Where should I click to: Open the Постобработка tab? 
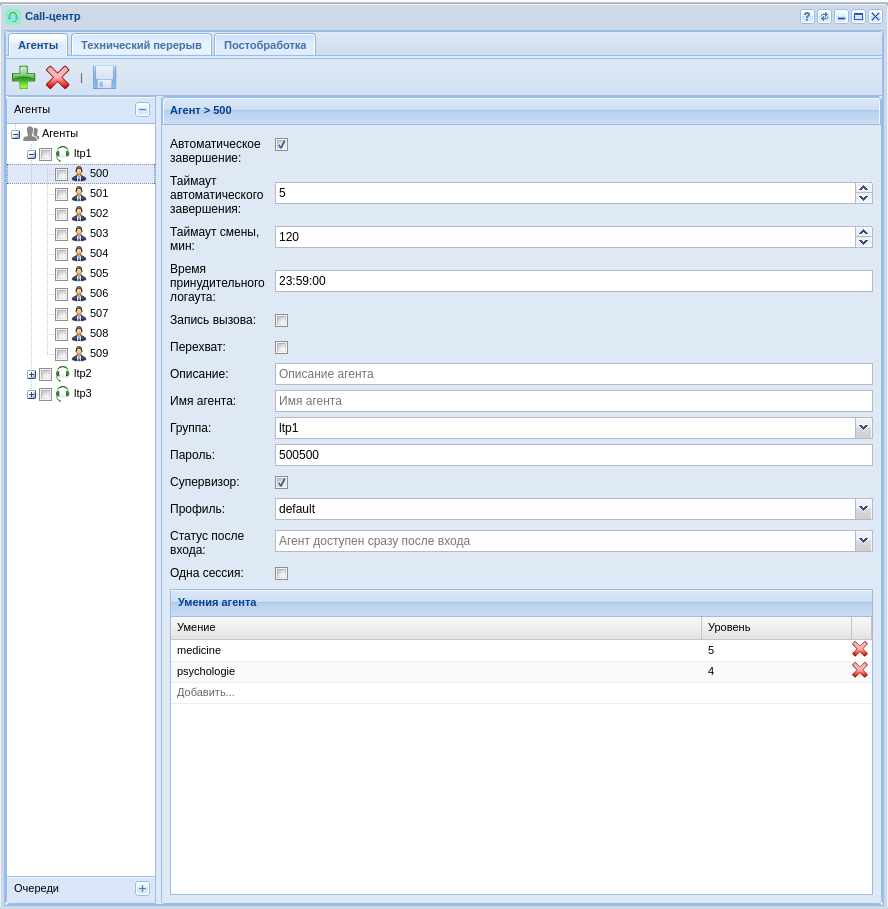coord(265,45)
